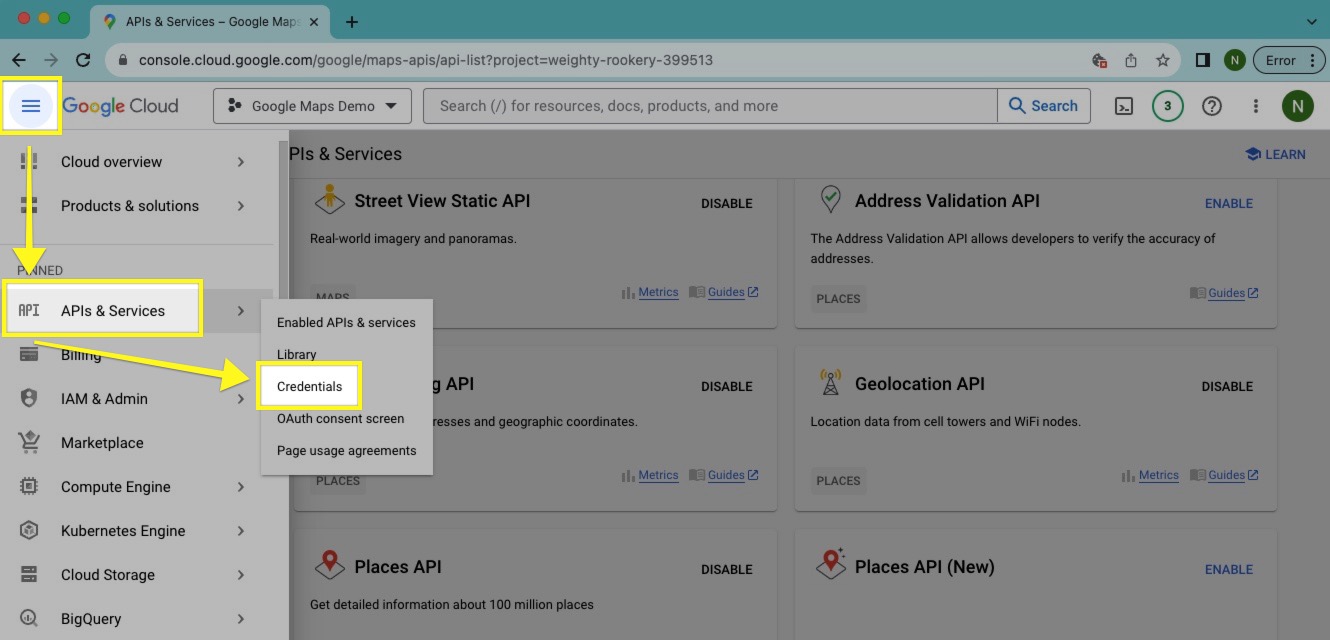Select Credentials from the submenu
1330x640 pixels.
(309, 386)
